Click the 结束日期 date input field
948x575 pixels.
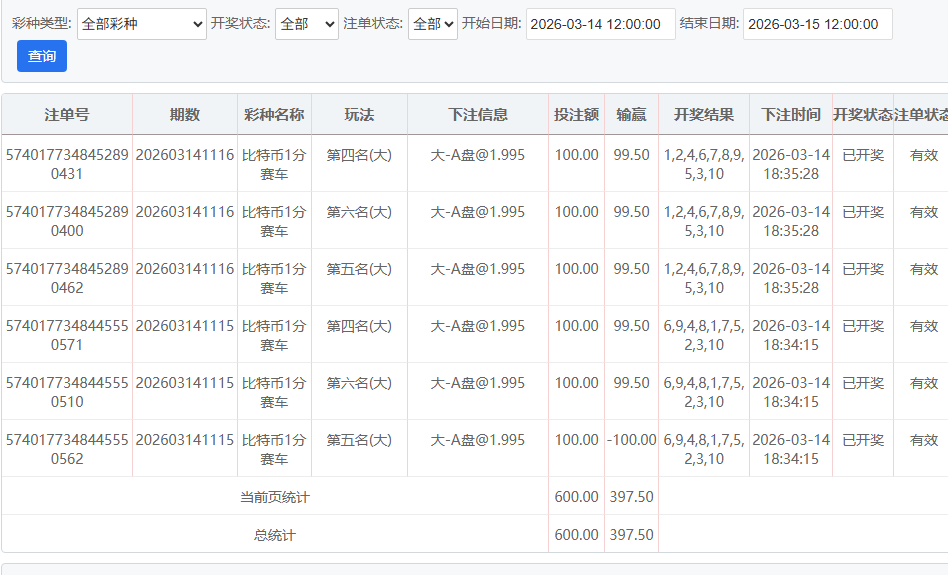tap(817, 24)
